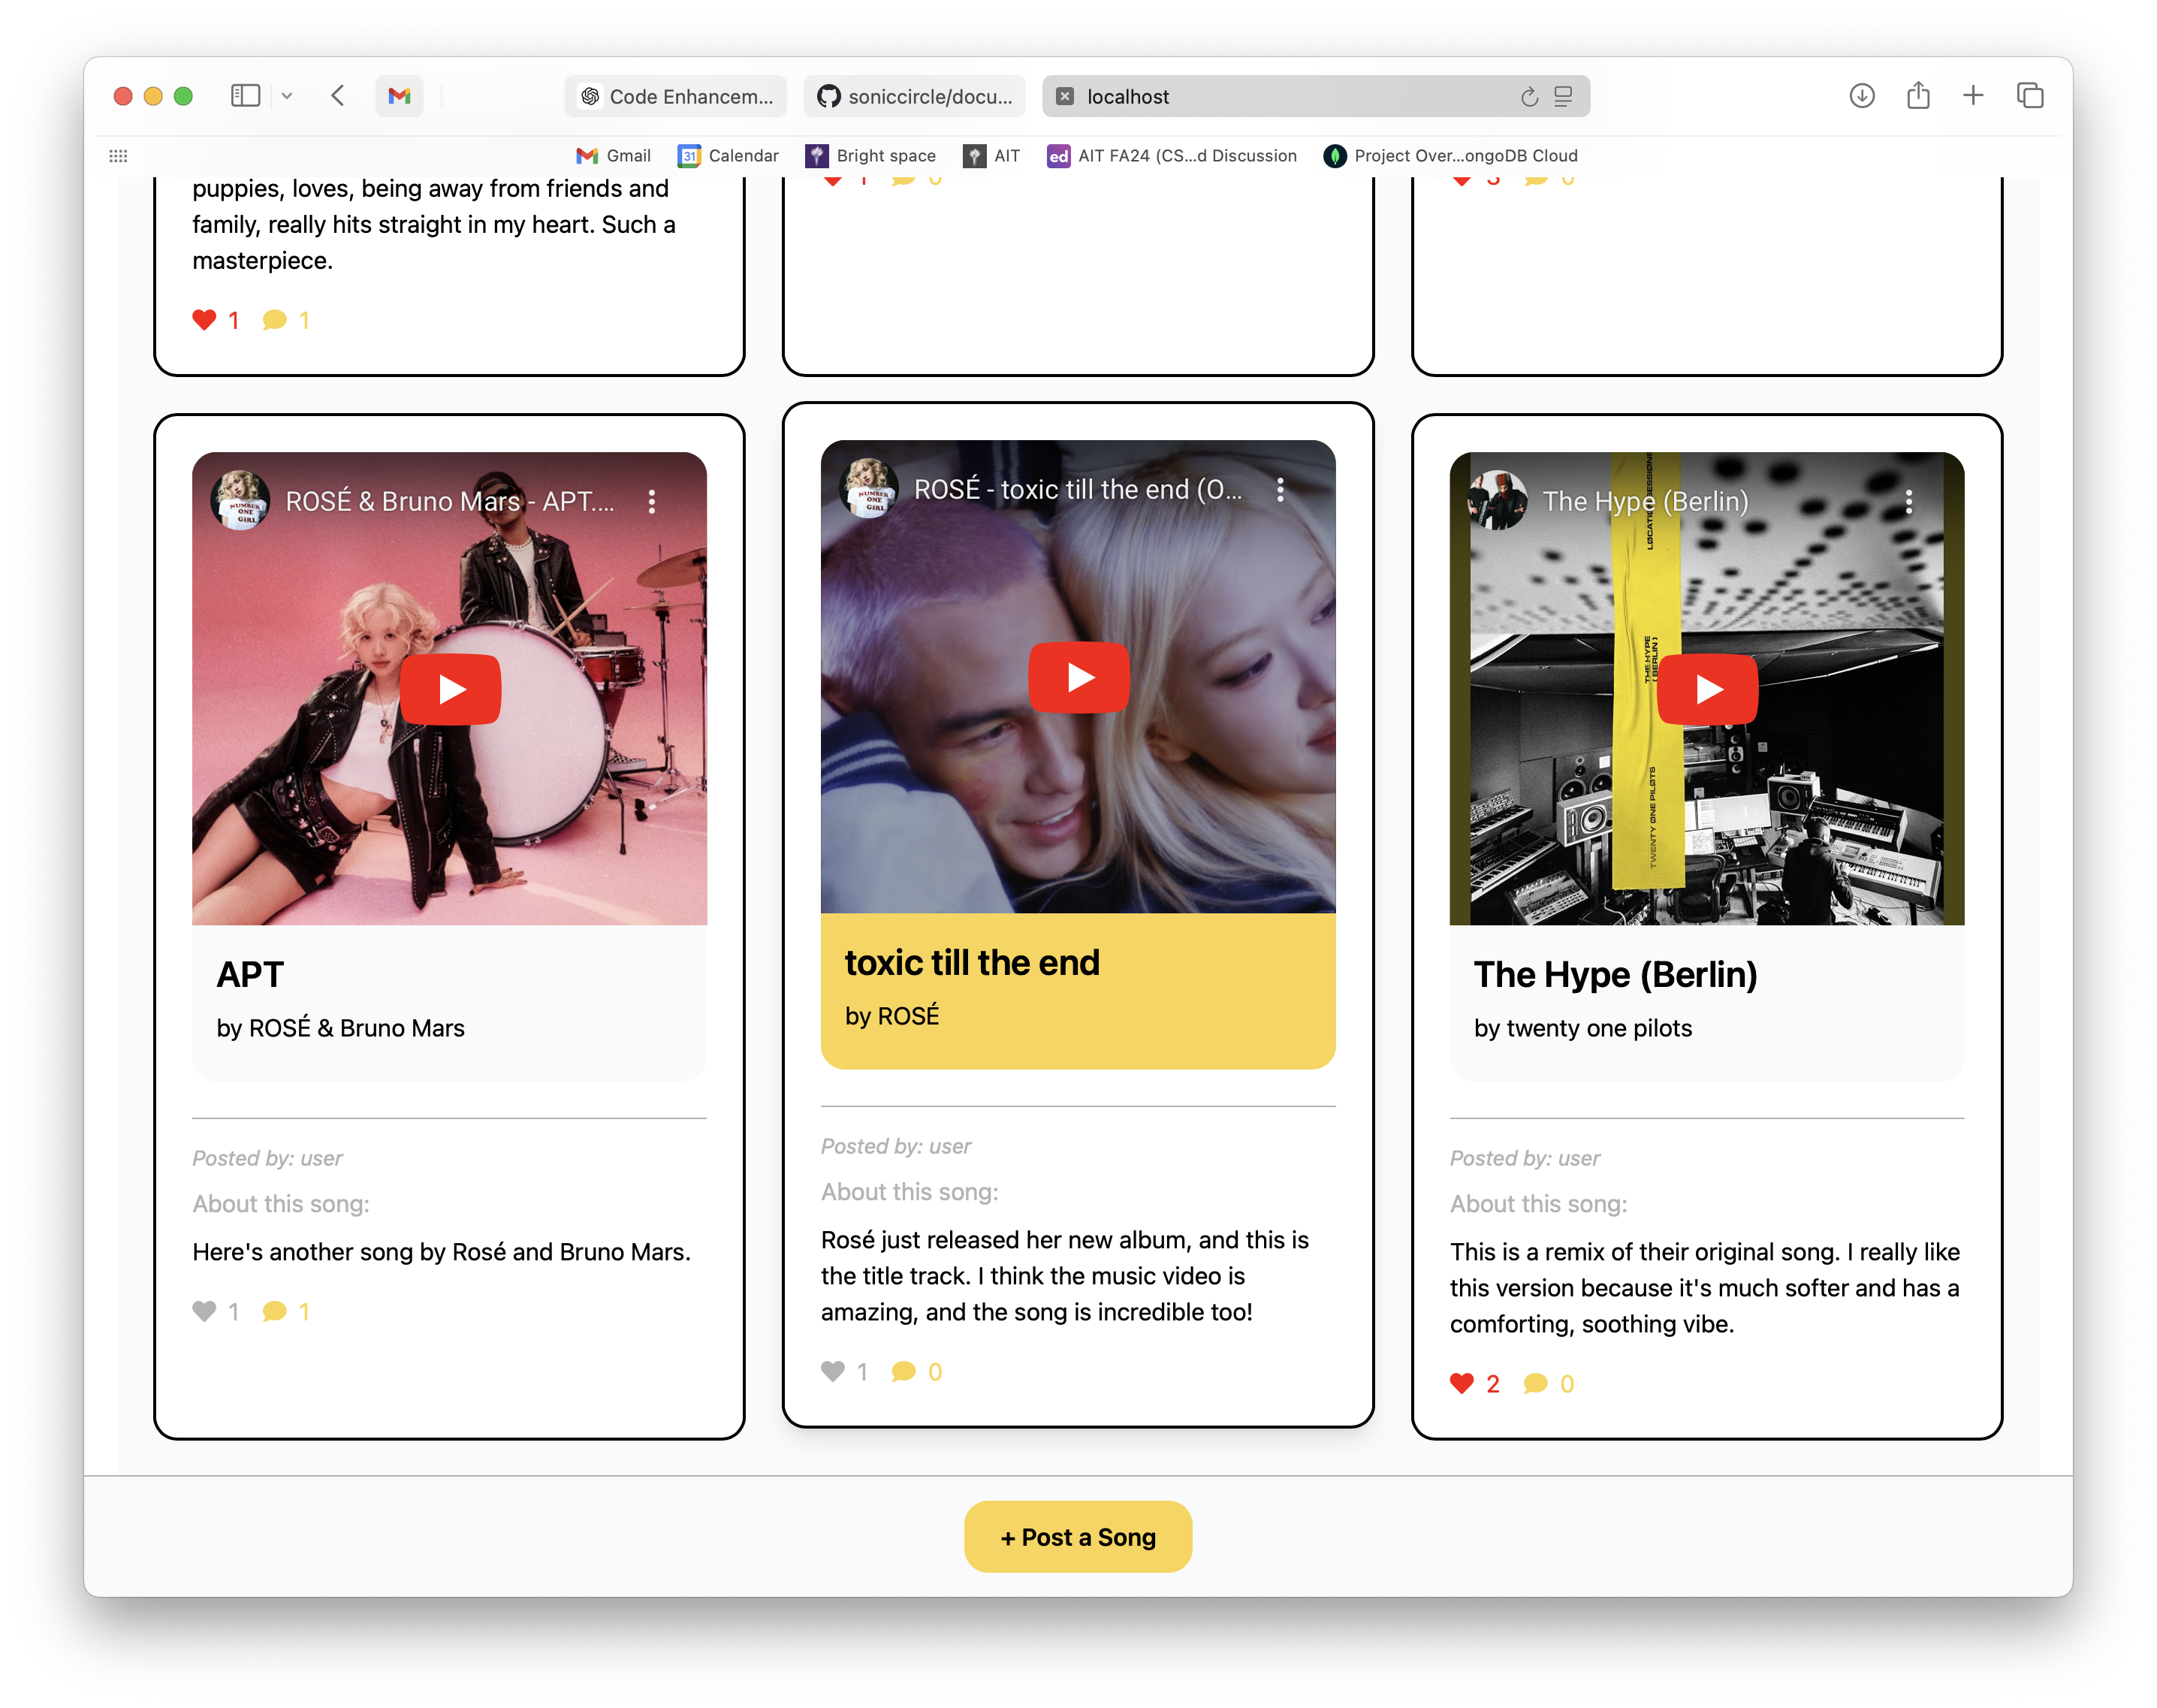
Task: Play the APT video
Action: click(x=450, y=689)
